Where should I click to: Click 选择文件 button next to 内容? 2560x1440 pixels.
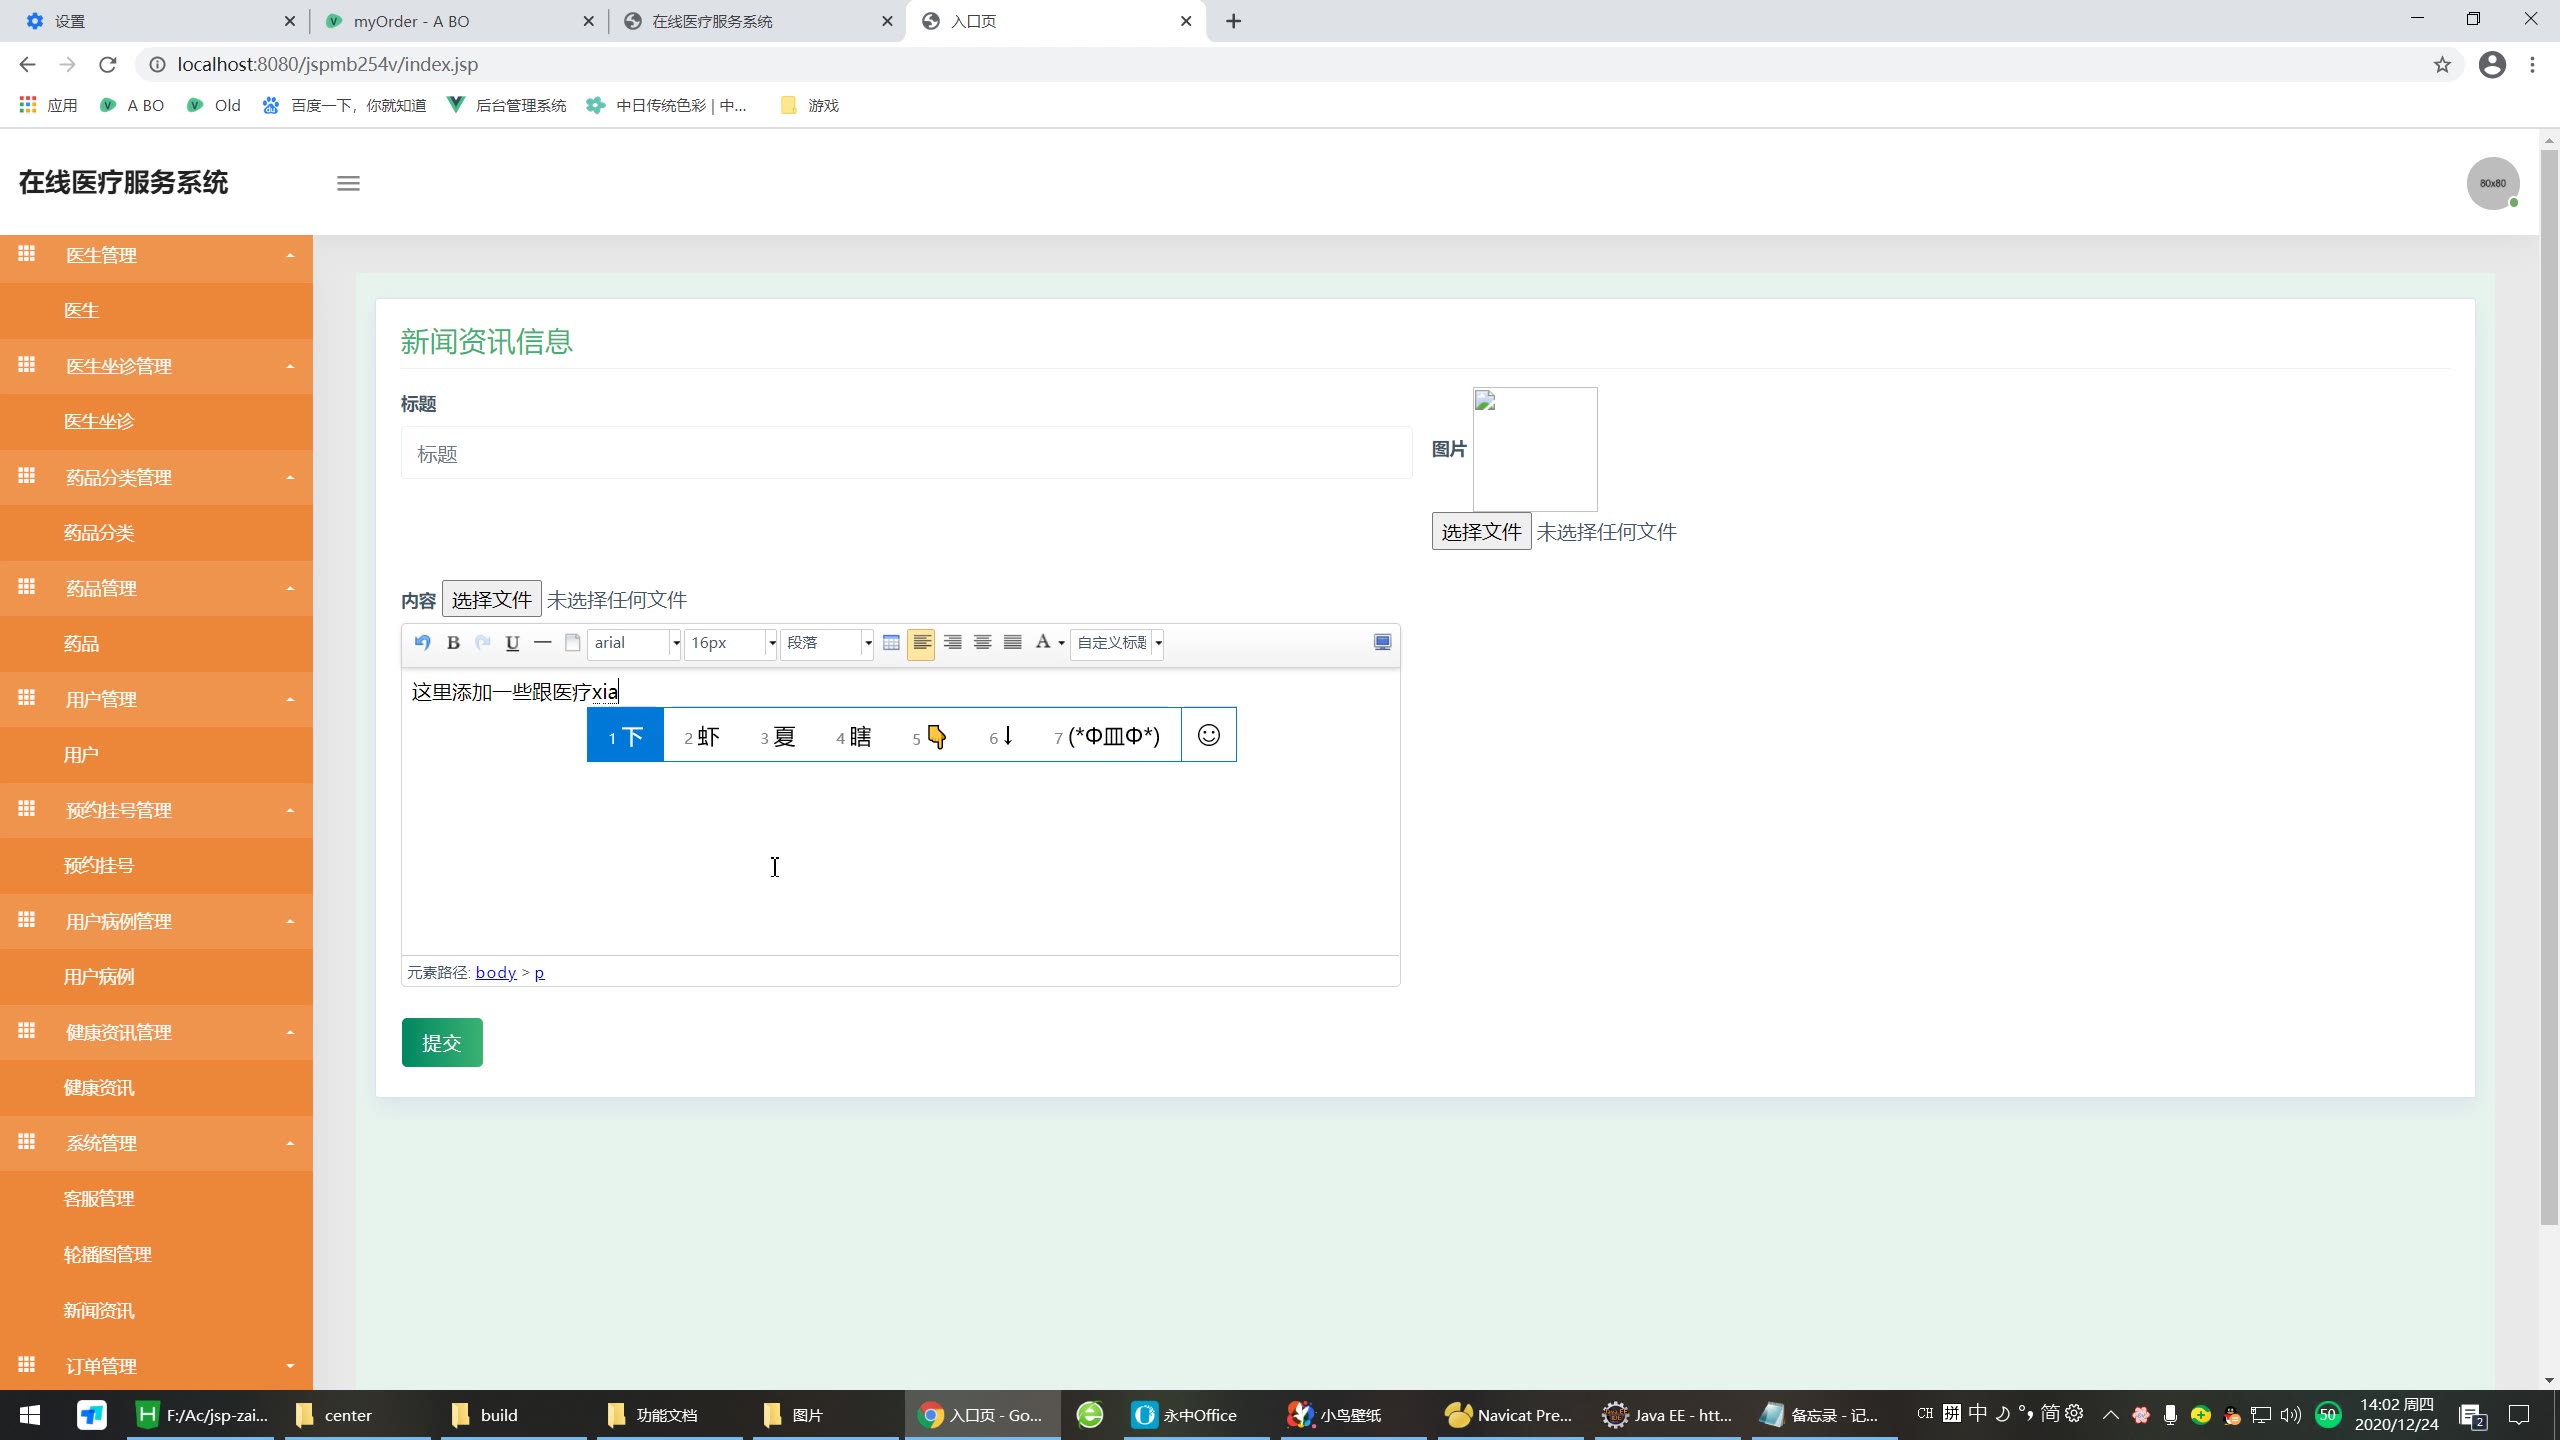click(x=491, y=600)
